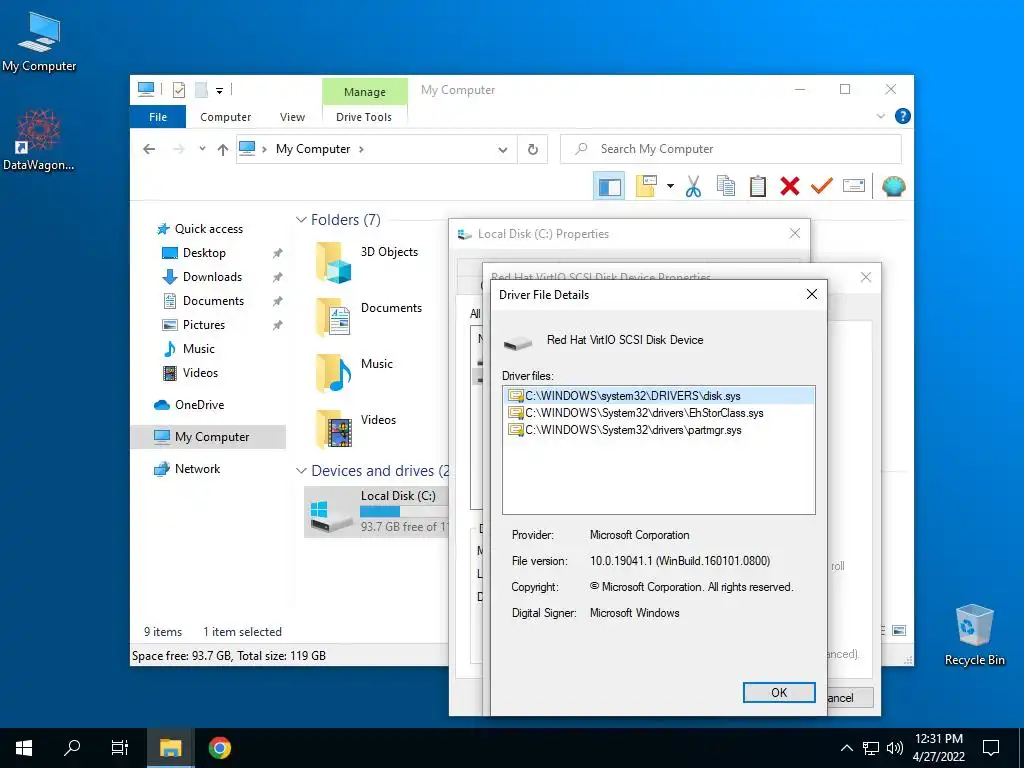
Task: Click the chevron after My Computer breadcrumb
Action: coord(361,150)
